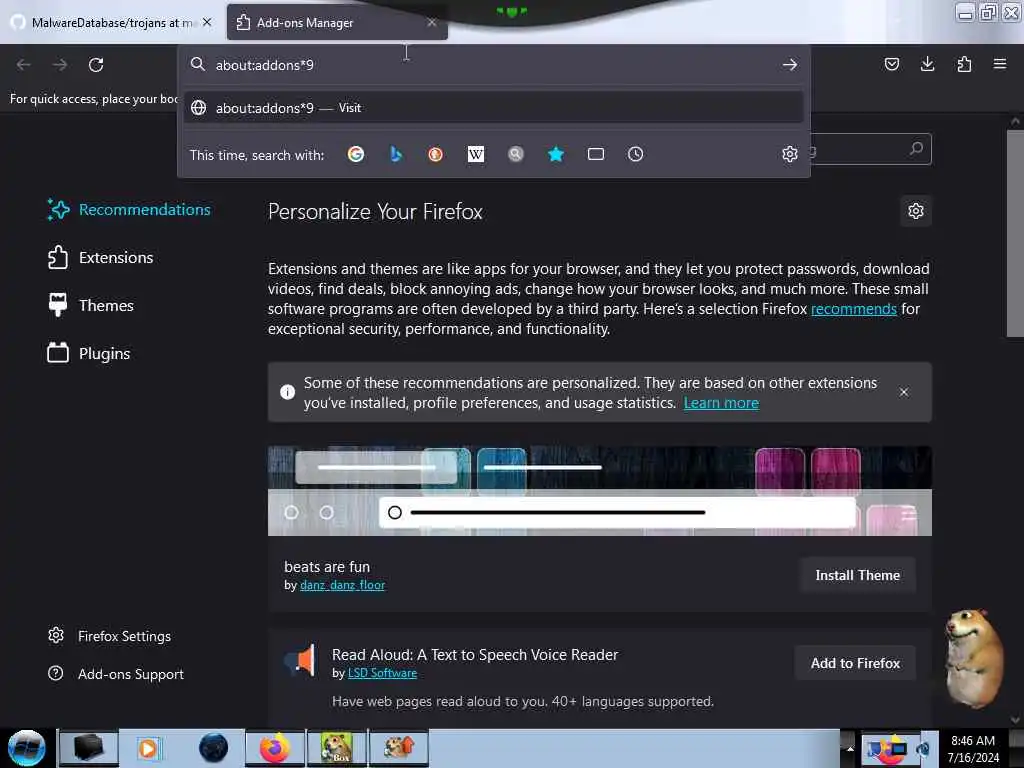This screenshot has height=768, width=1024.
Task: Search this time with Google
Action: click(356, 154)
